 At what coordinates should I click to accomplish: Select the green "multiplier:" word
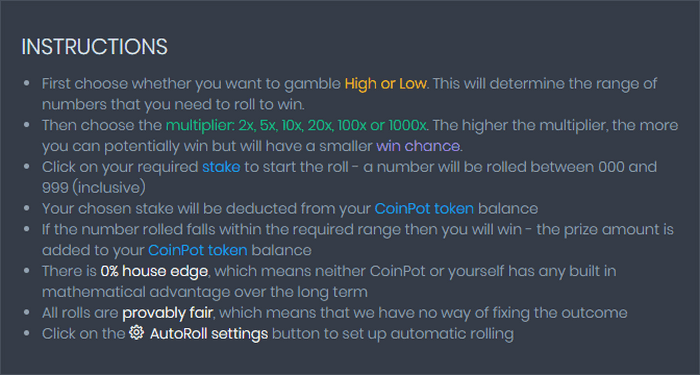click(x=200, y=125)
